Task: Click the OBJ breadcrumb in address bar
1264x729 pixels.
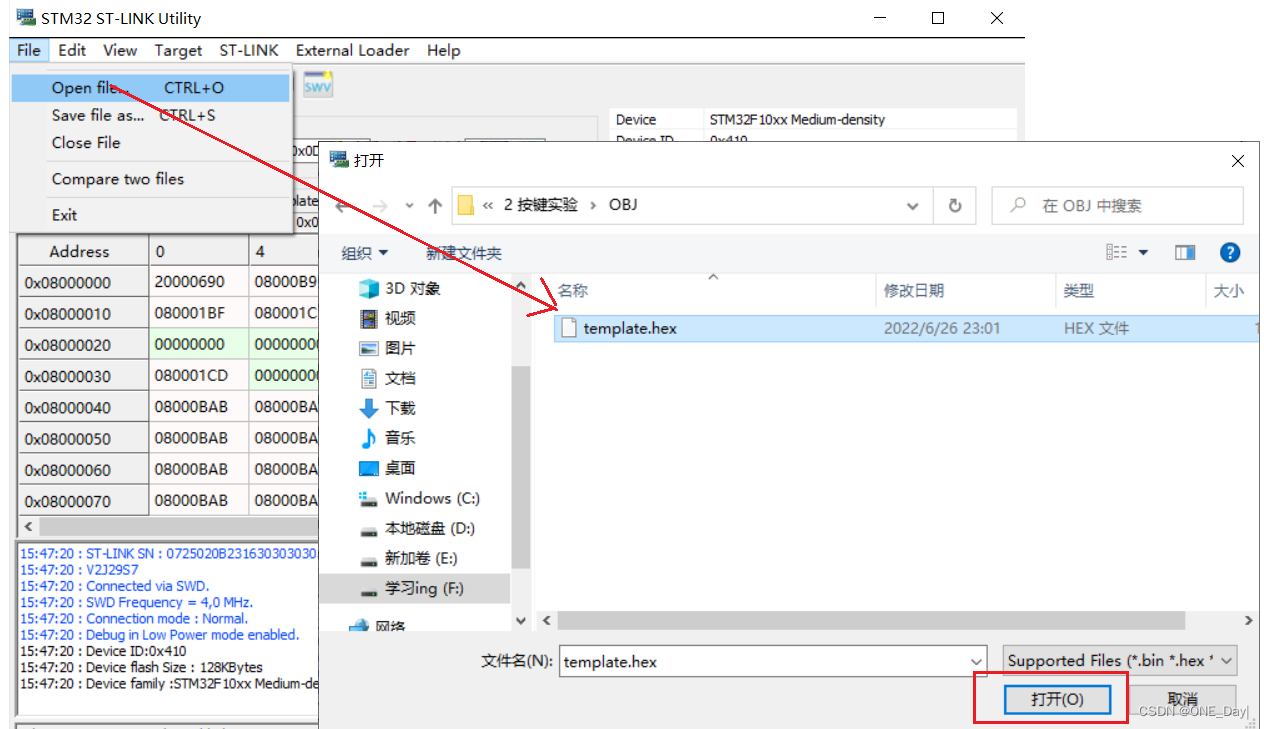Action: [x=623, y=205]
